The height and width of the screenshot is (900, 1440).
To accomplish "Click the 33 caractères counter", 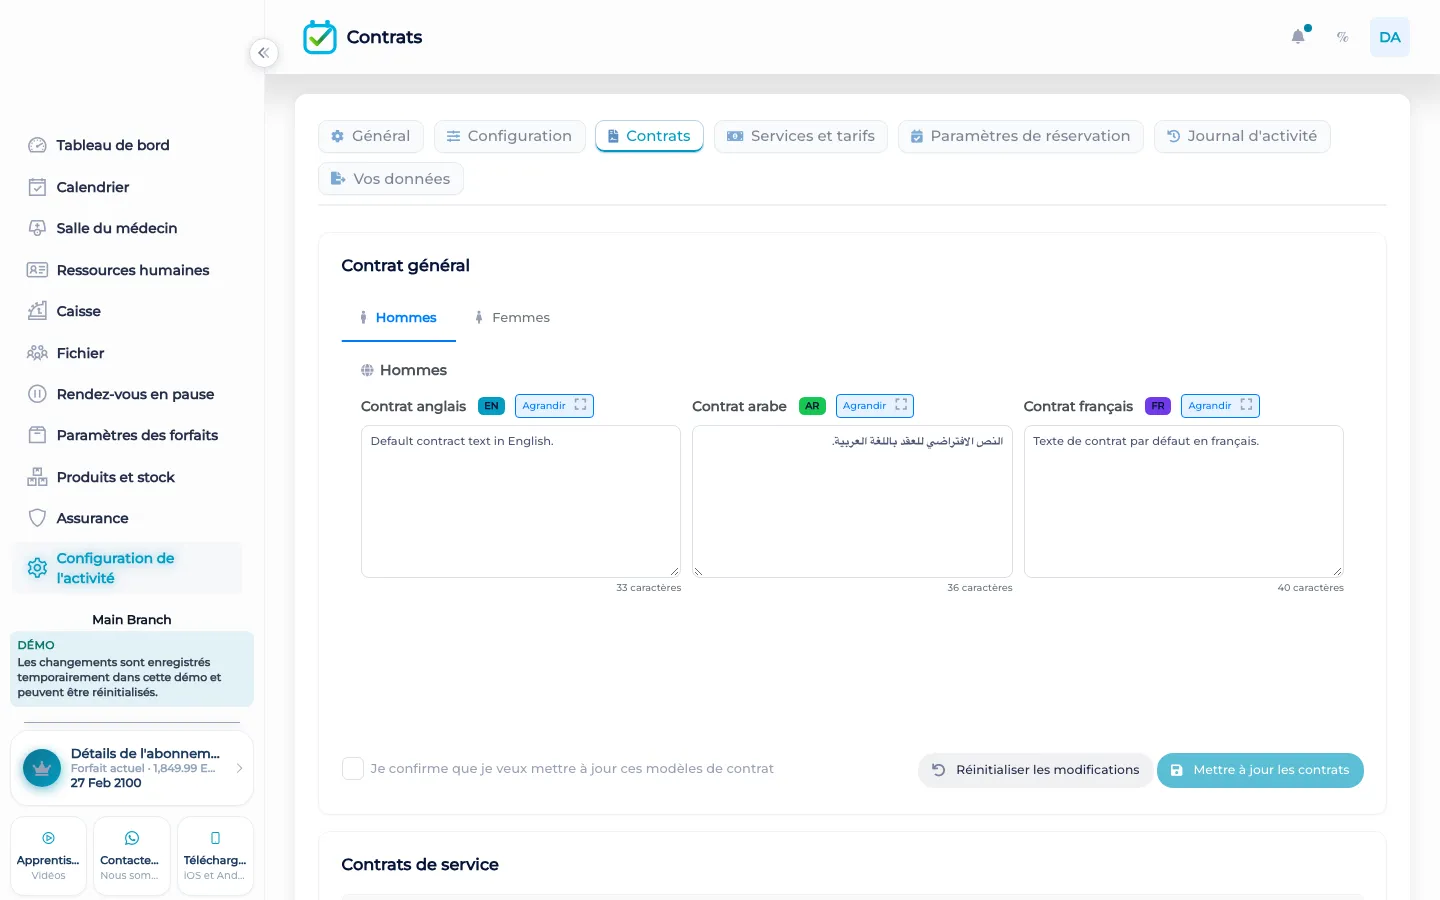I will (648, 588).
